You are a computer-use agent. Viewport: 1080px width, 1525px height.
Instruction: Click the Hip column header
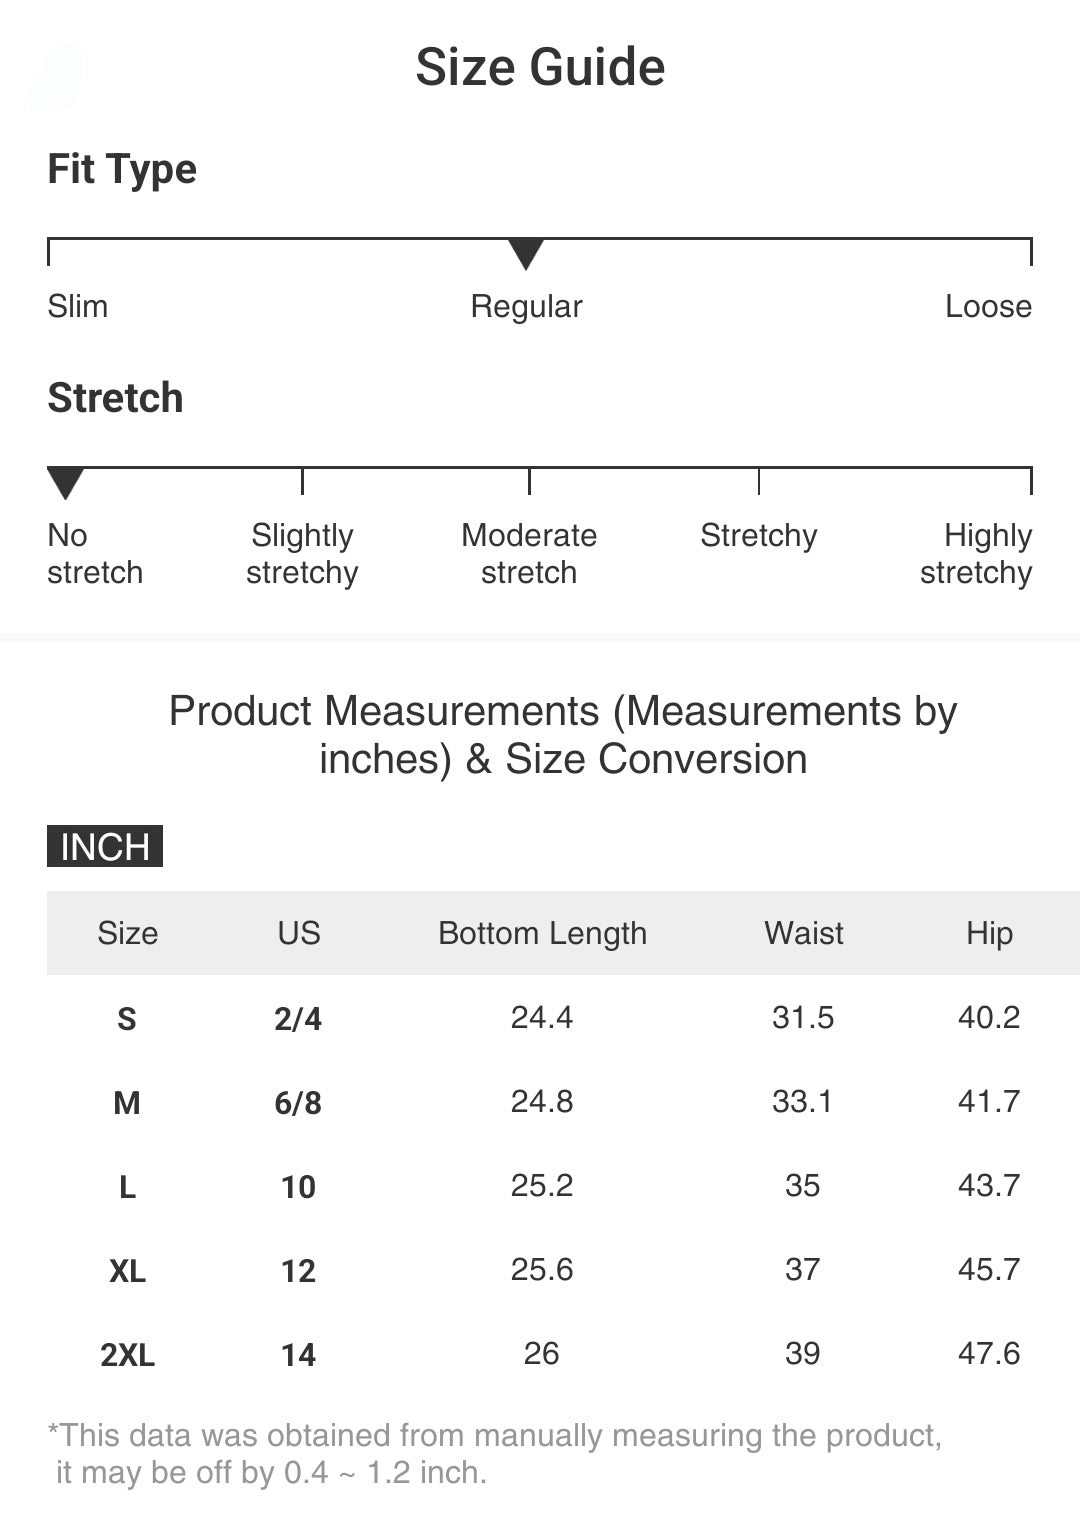coord(989,933)
